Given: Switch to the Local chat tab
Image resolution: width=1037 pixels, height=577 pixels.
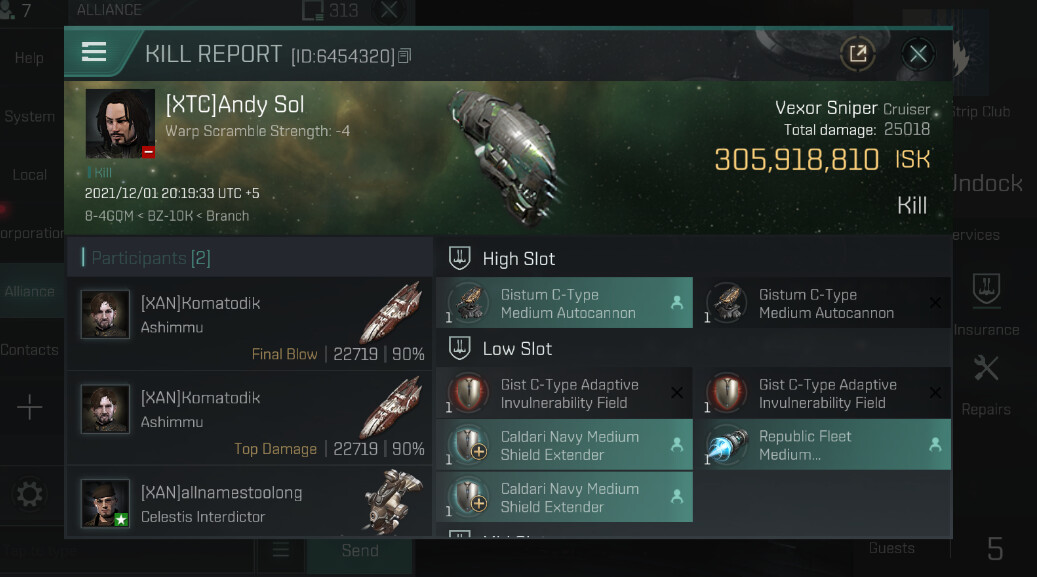Looking at the screenshot, I should (x=30, y=174).
